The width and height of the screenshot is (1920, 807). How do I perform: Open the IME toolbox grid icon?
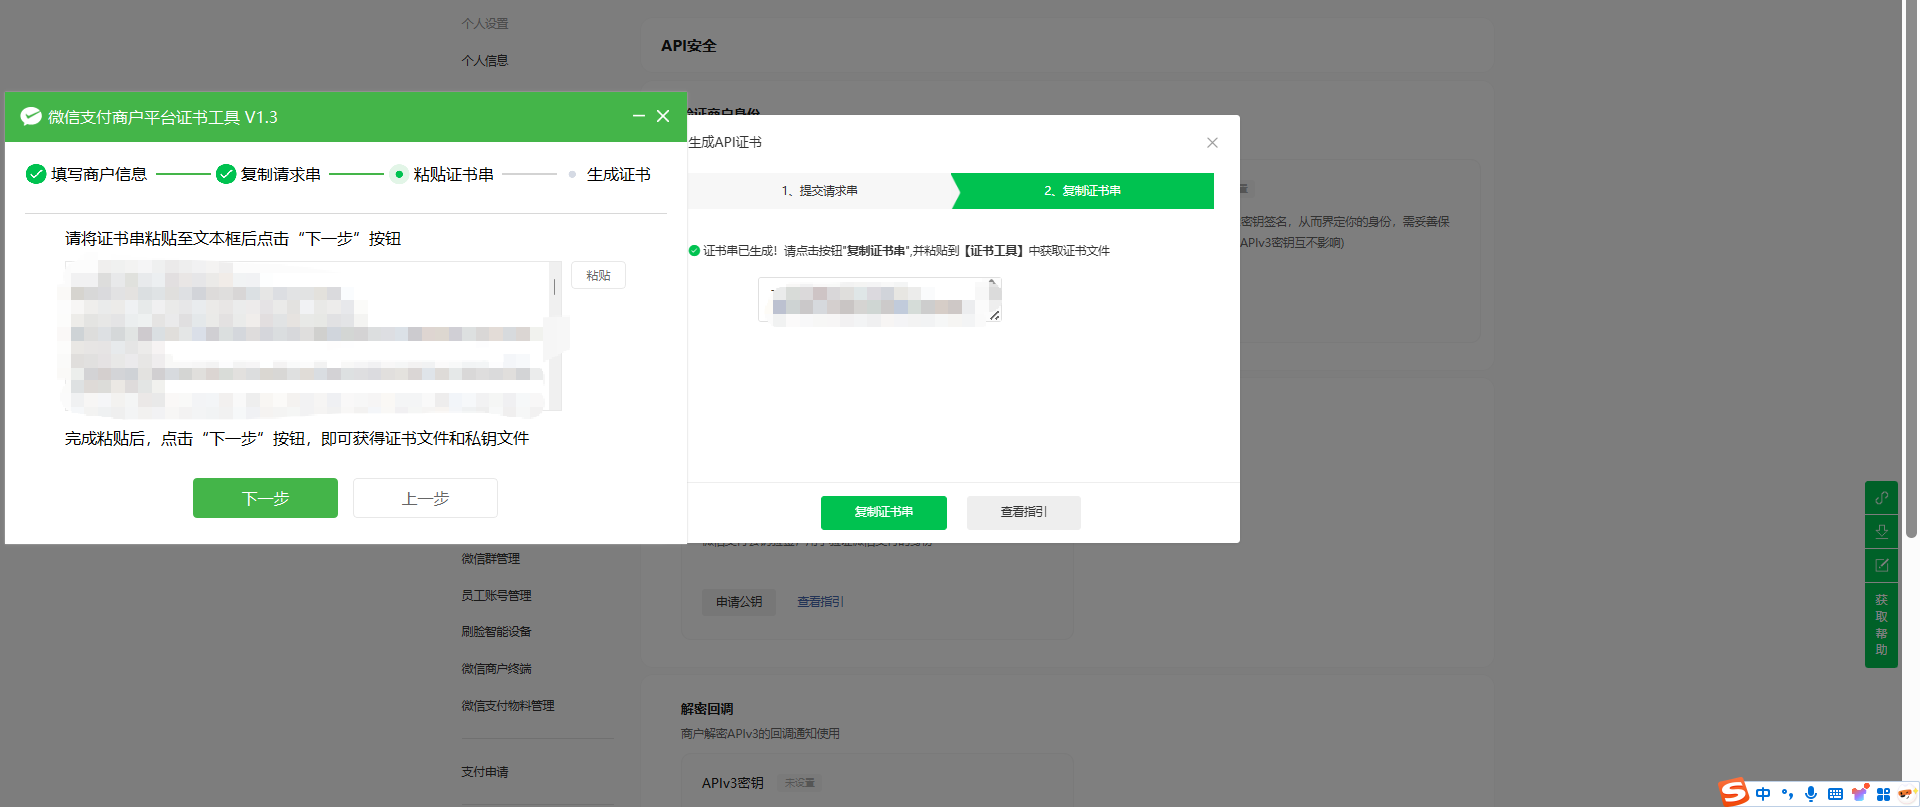pyautogui.click(x=1883, y=794)
